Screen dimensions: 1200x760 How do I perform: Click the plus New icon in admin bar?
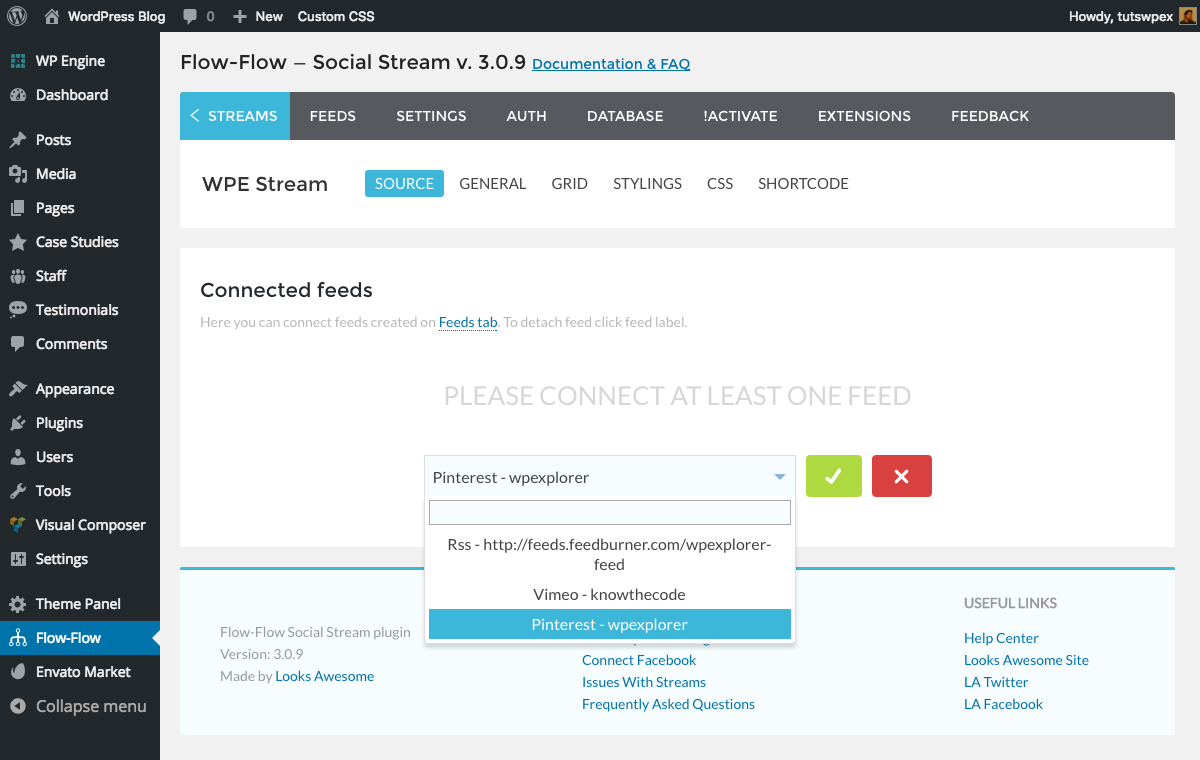click(x=239, y=17)
